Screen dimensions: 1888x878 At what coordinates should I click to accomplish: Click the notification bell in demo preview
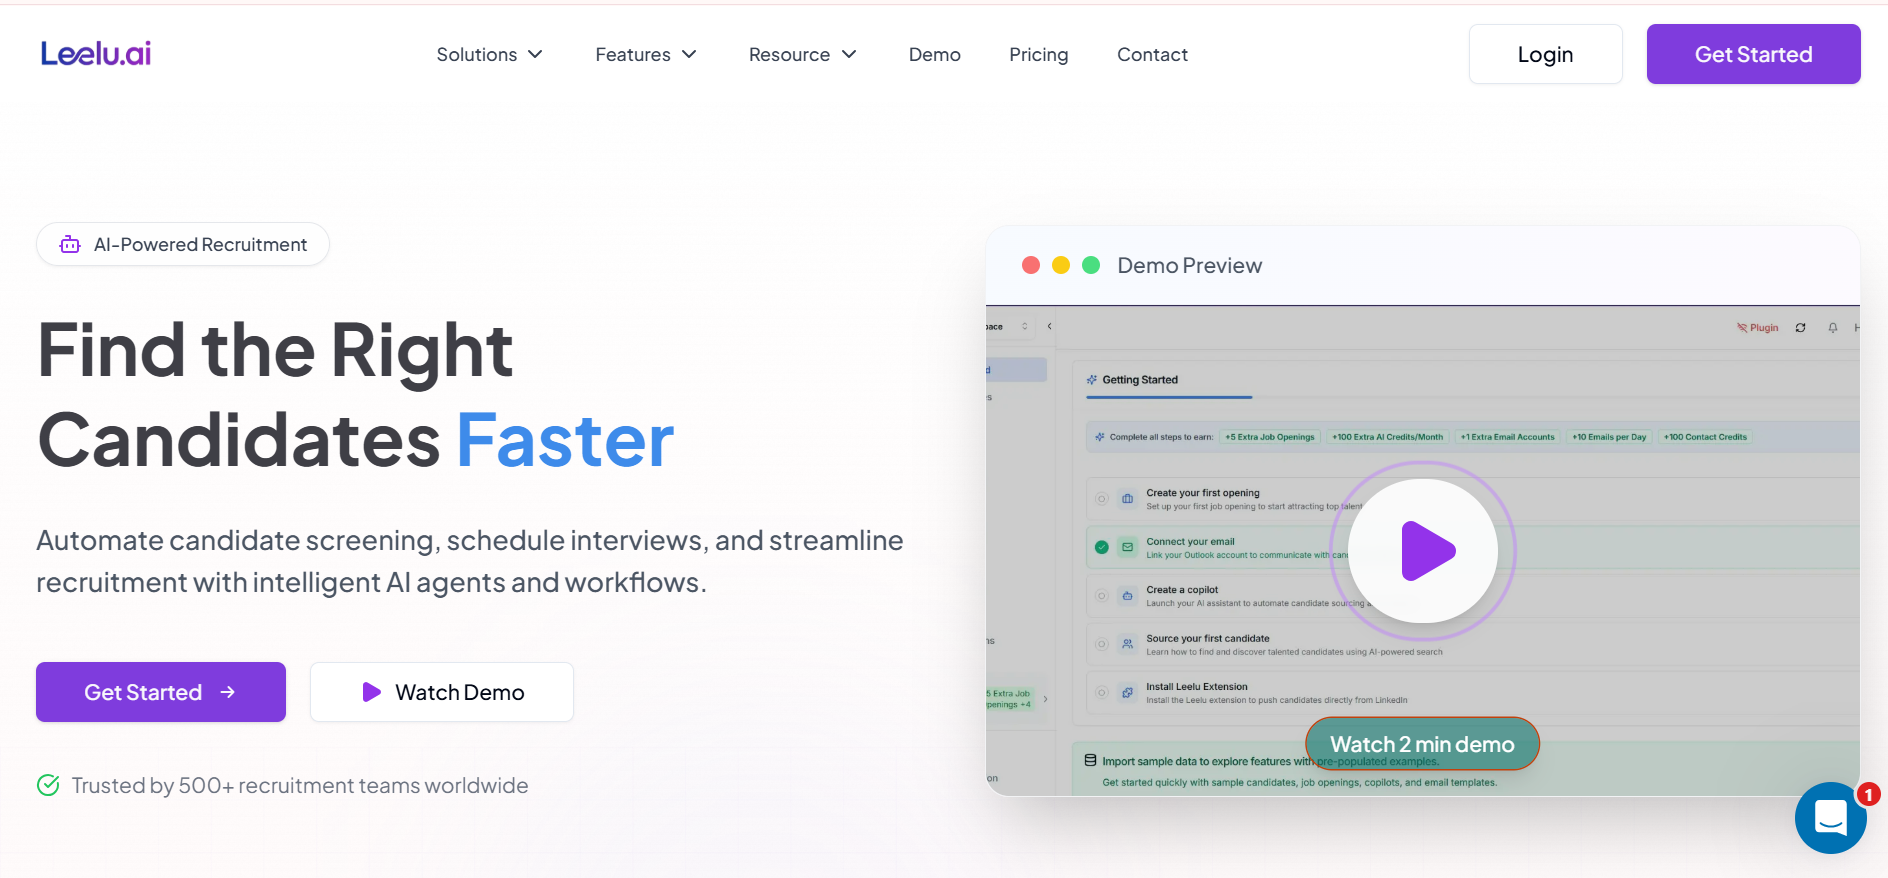(1832, 328)
